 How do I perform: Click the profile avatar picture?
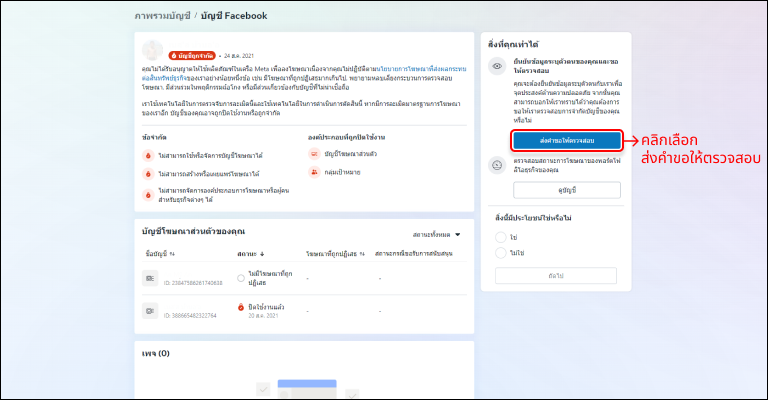pos(152,50)
